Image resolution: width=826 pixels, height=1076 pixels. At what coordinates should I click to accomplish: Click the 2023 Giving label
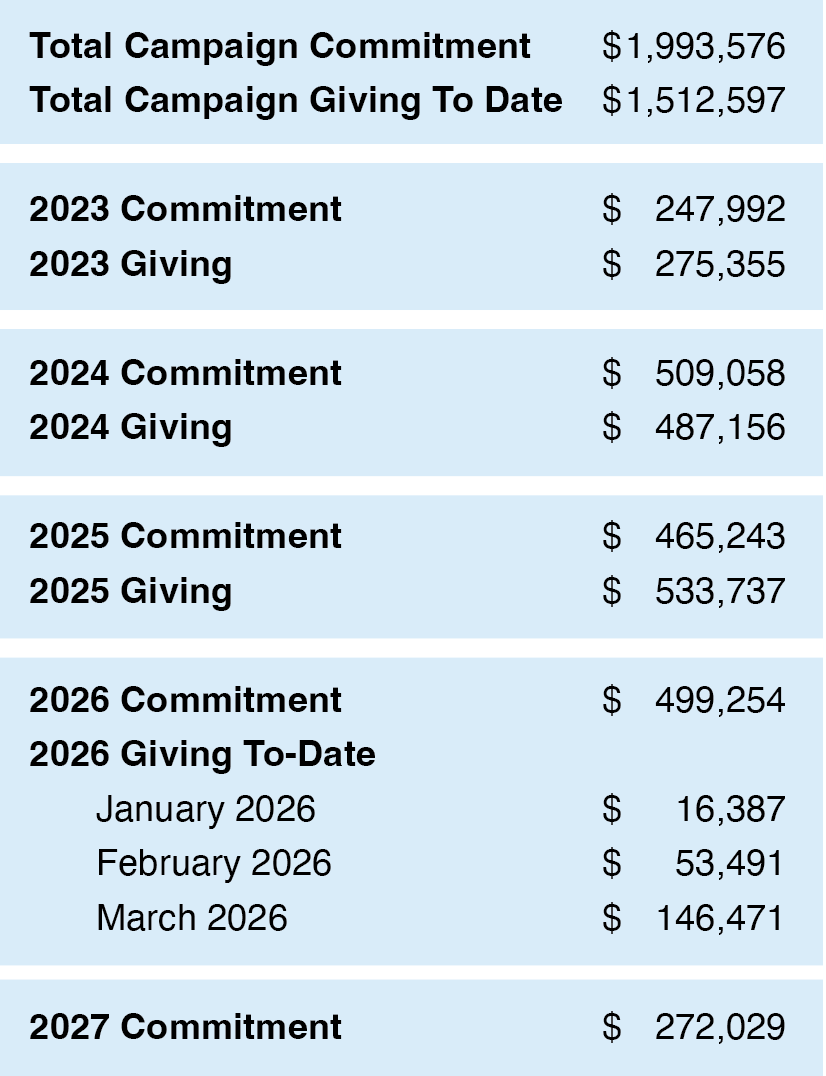pyautogui.click(x=130, y=264)
